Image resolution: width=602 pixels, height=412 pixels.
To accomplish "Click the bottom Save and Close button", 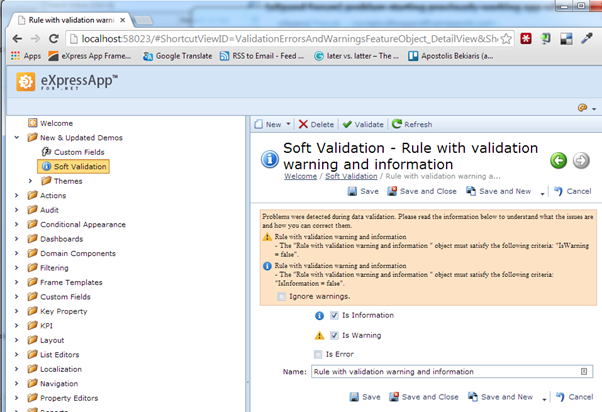I will point(424,397).
